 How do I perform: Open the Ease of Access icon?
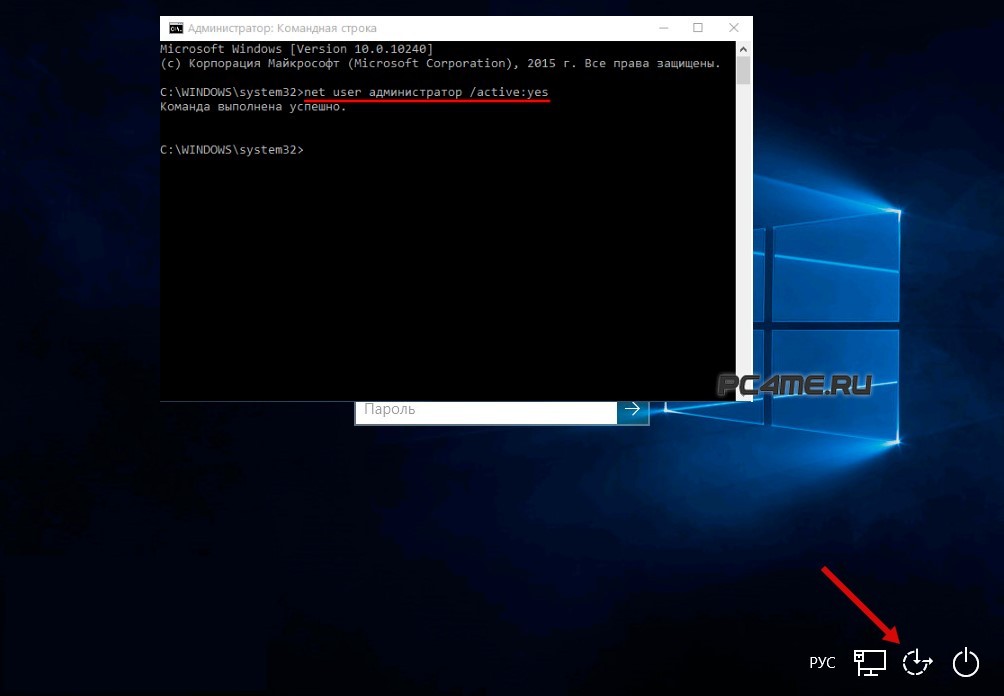(917, 662)
